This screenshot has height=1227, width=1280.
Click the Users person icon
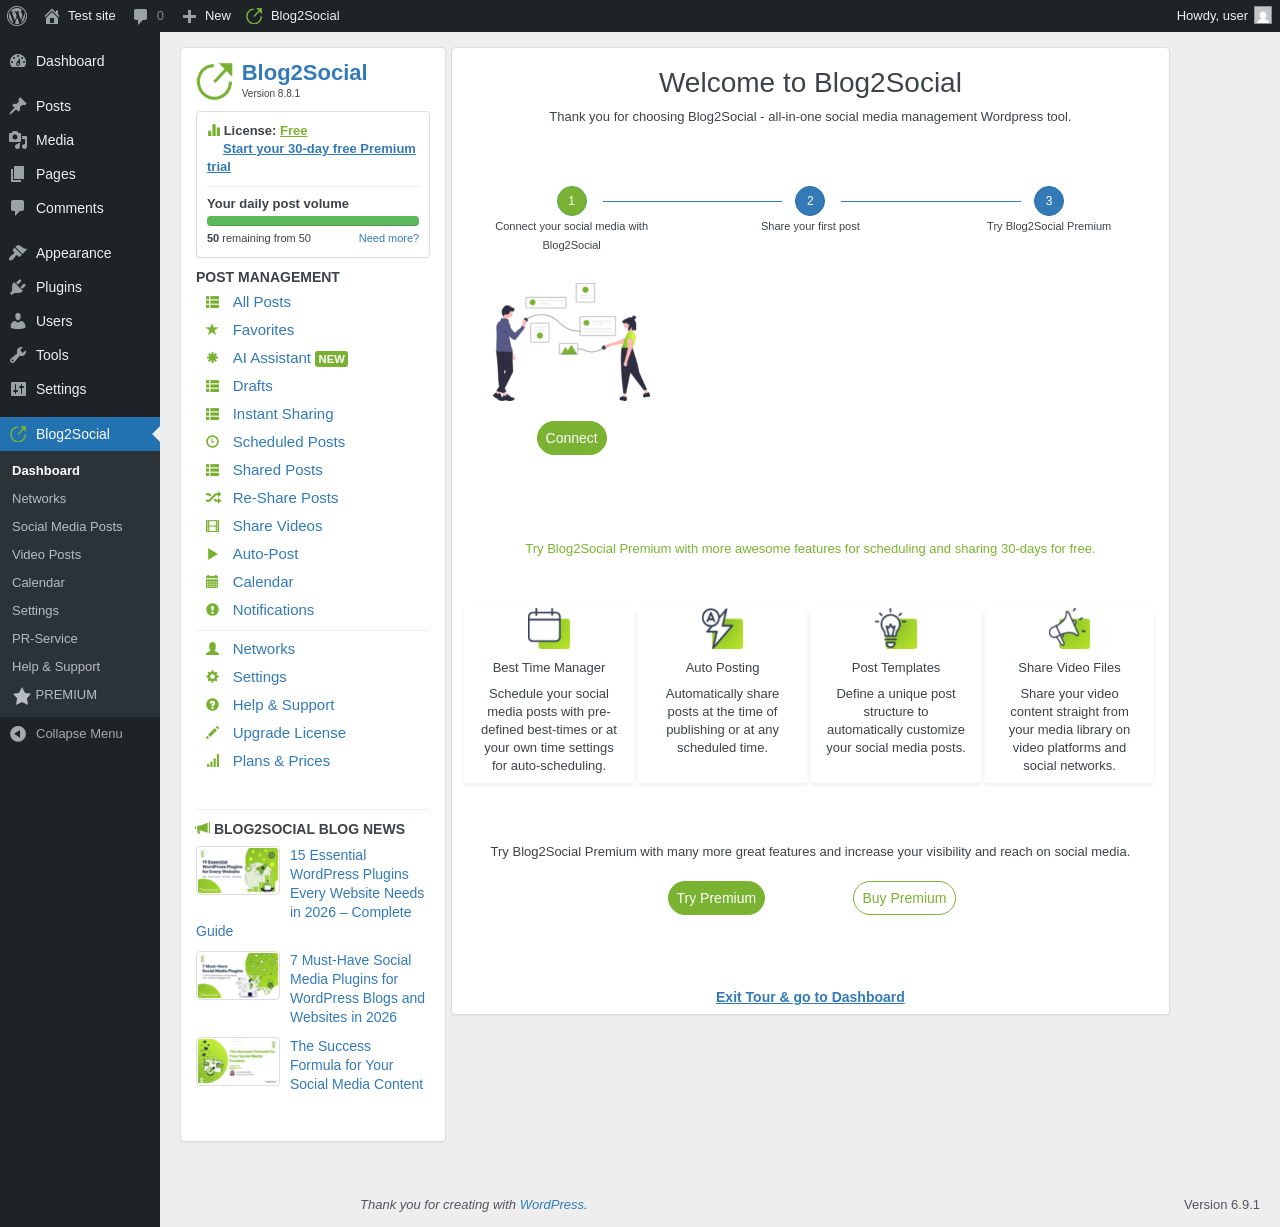18,321
